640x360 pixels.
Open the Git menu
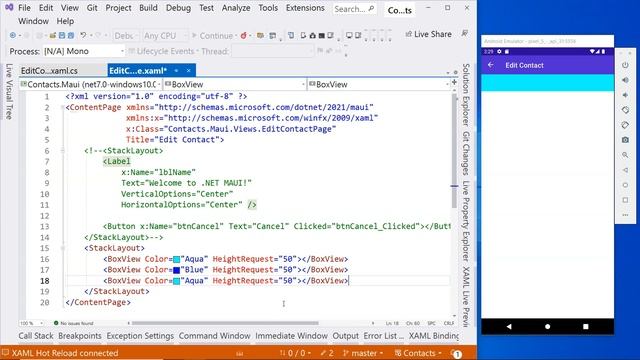92,8
